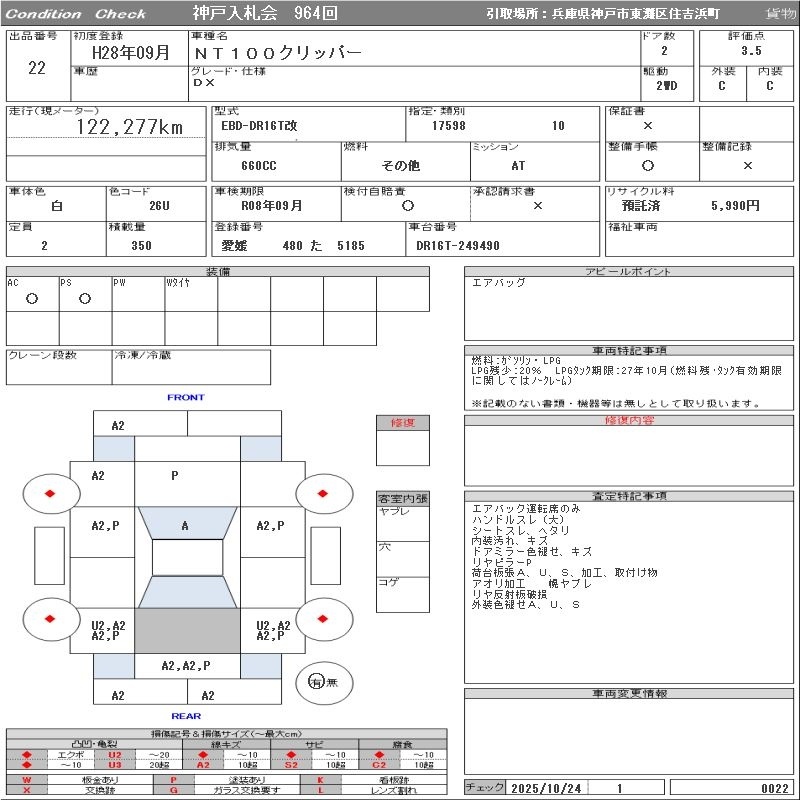Click the red U2 damage code in the legend

(x=114, y=754)
